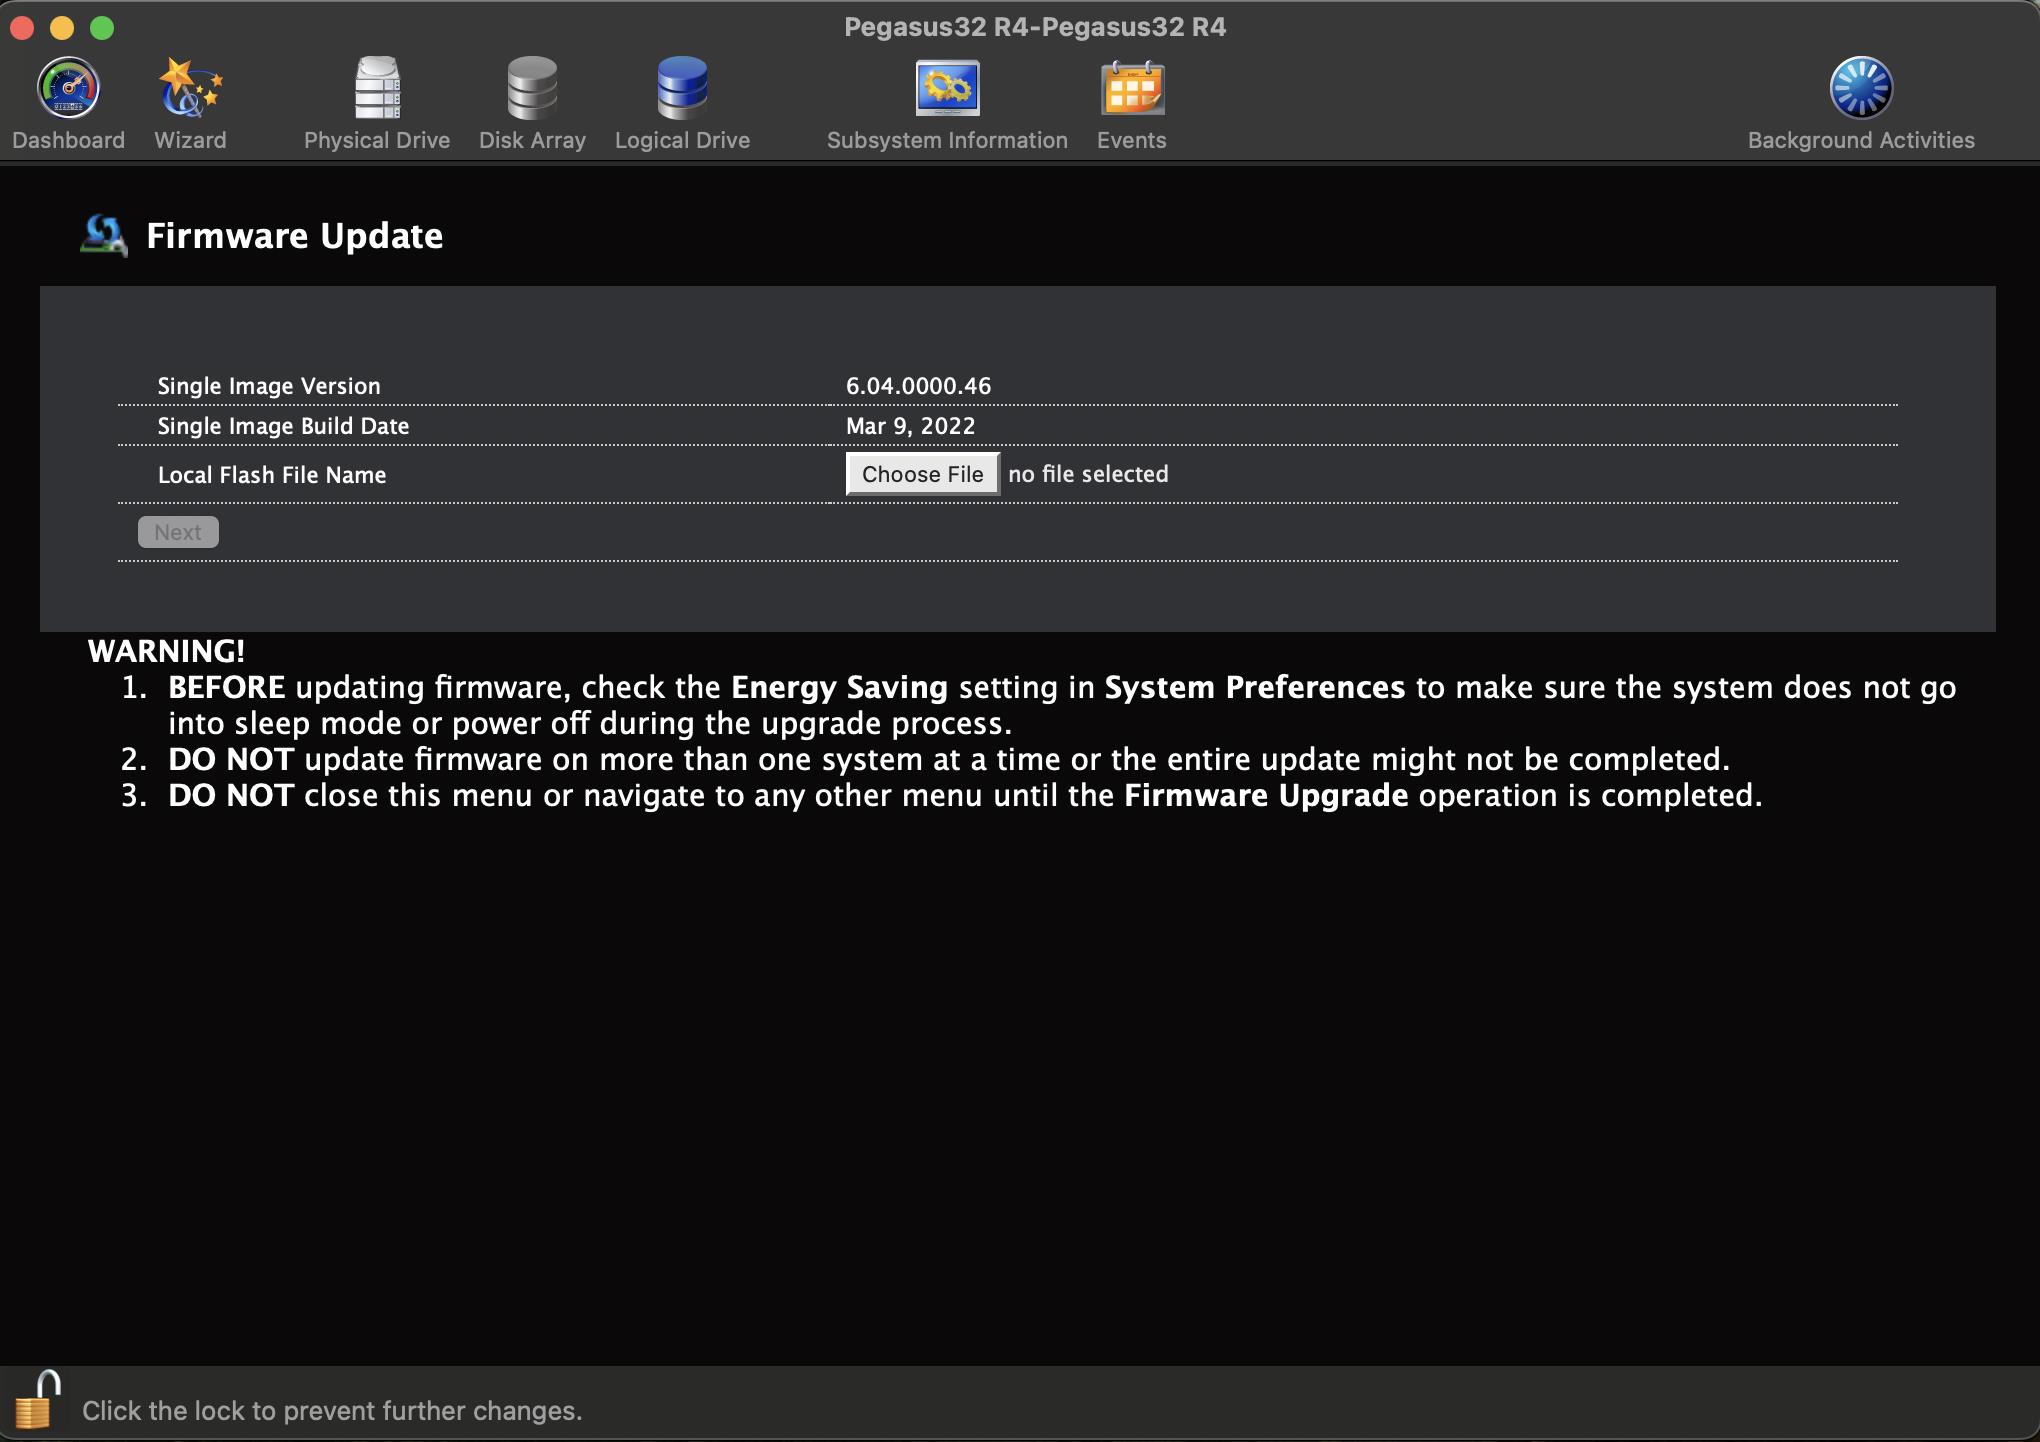Click the Single Image Build Date label
The width and height of the screenshot is (2040, 1442).
283,426
